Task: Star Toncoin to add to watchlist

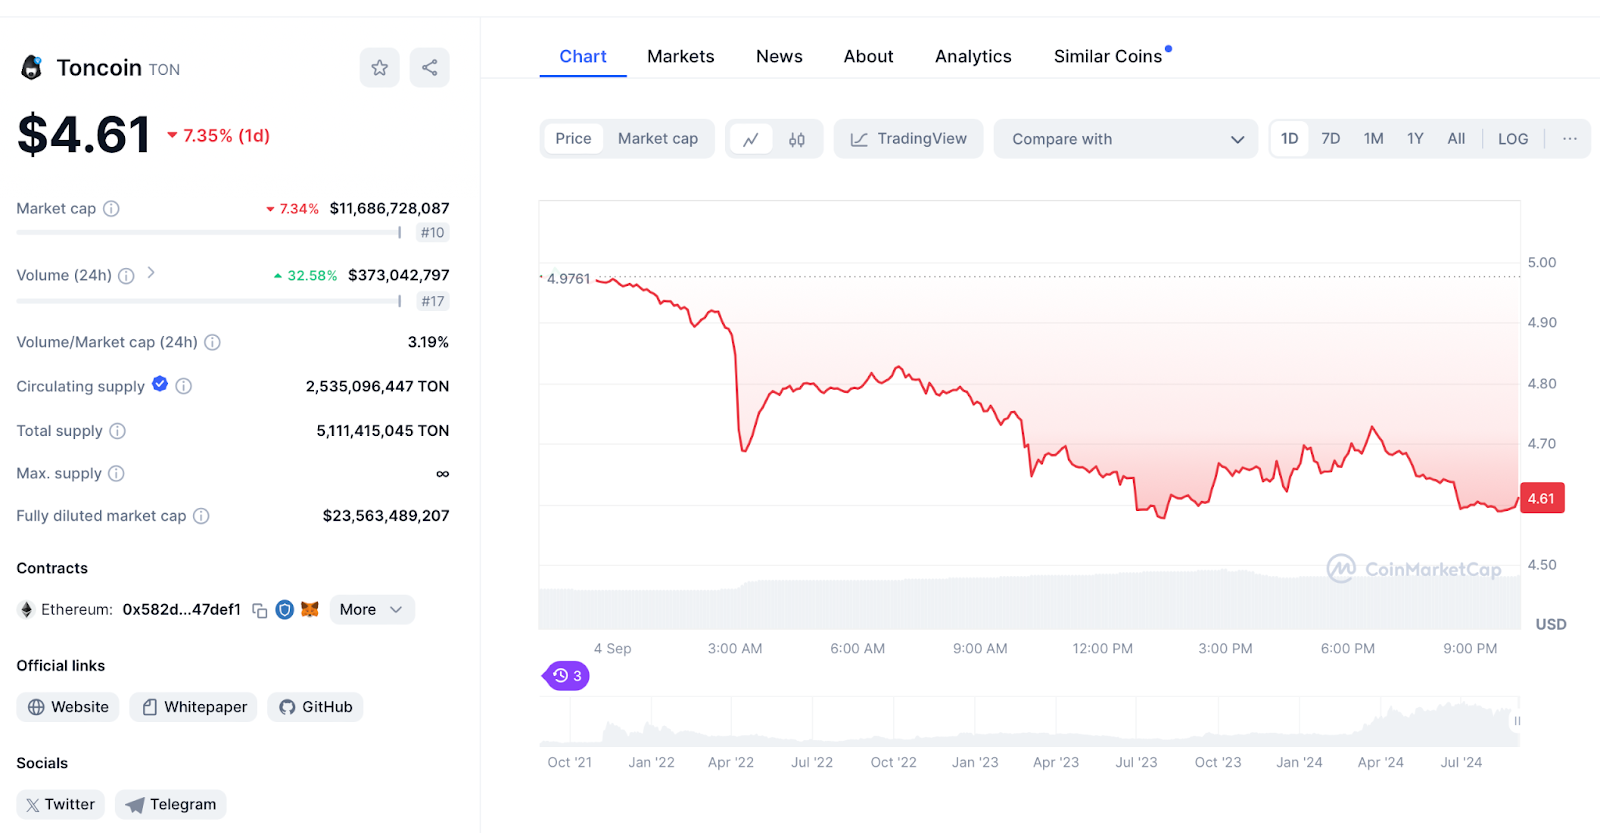Action: [379, 68]
